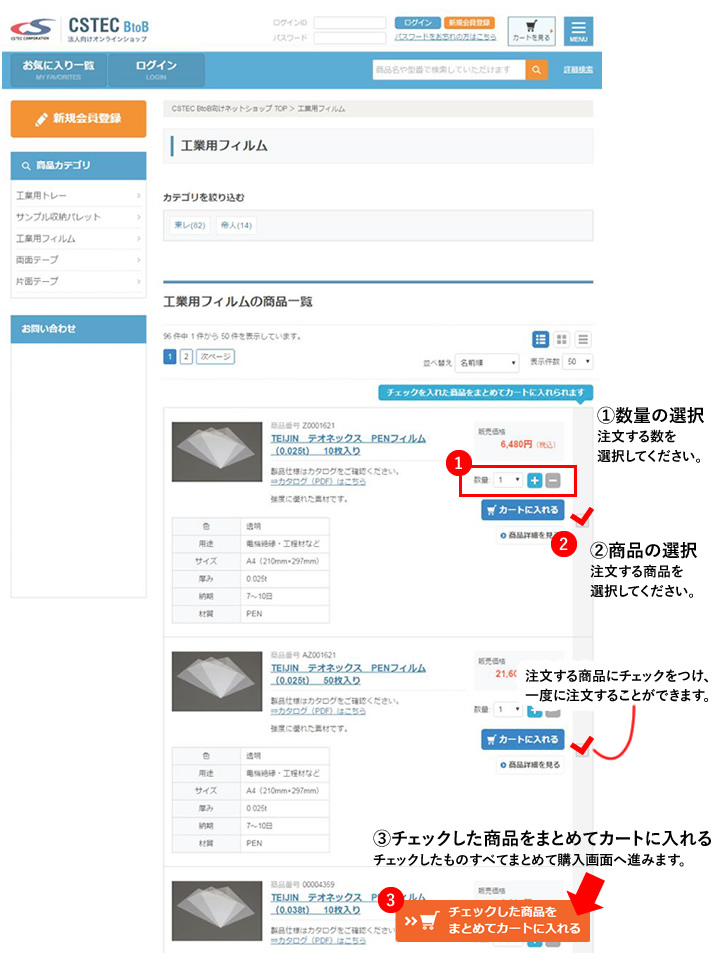
Task: Click price text 6,480円
Action: click(x=516, y=444)
